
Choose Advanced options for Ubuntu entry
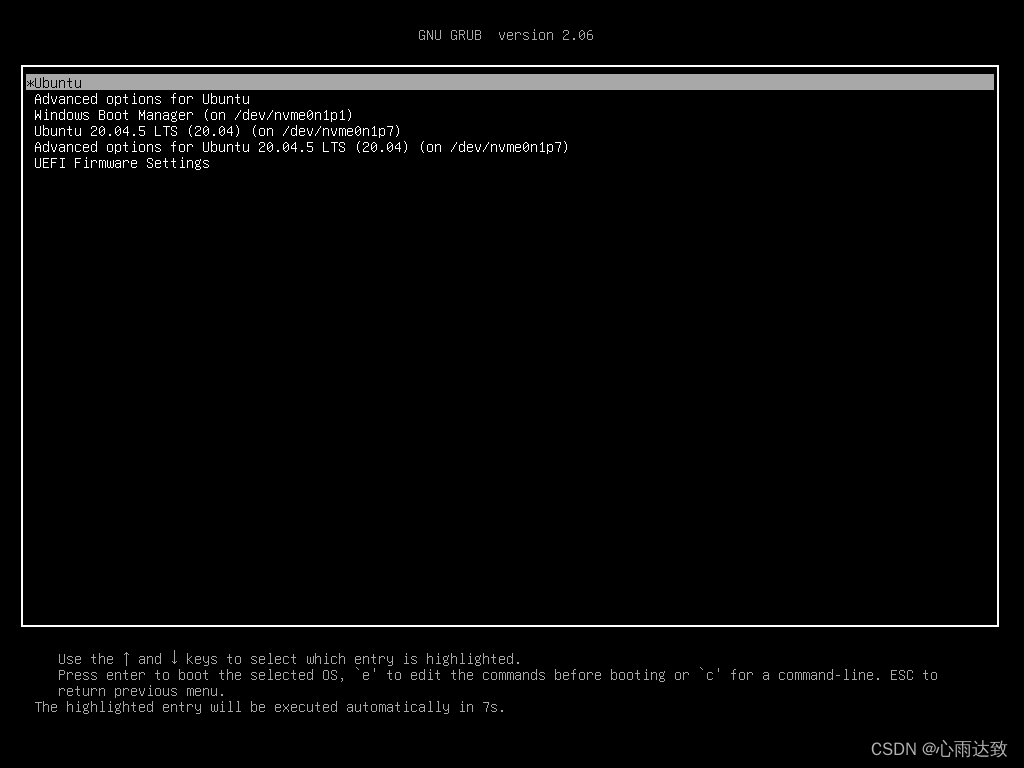click(142, 99)
